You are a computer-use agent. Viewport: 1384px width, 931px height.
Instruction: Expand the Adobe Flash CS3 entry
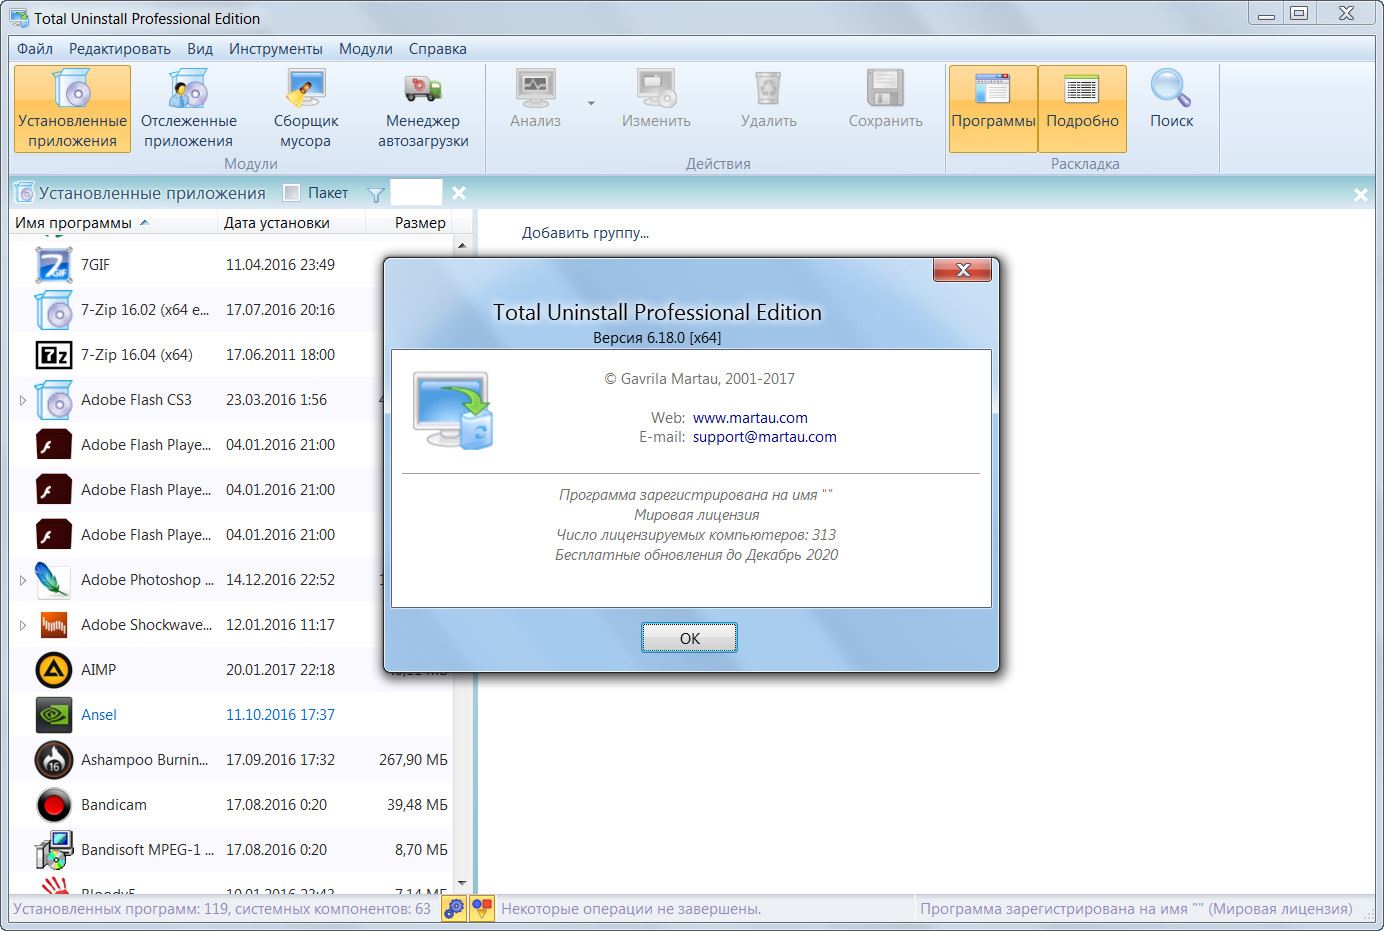23,400
